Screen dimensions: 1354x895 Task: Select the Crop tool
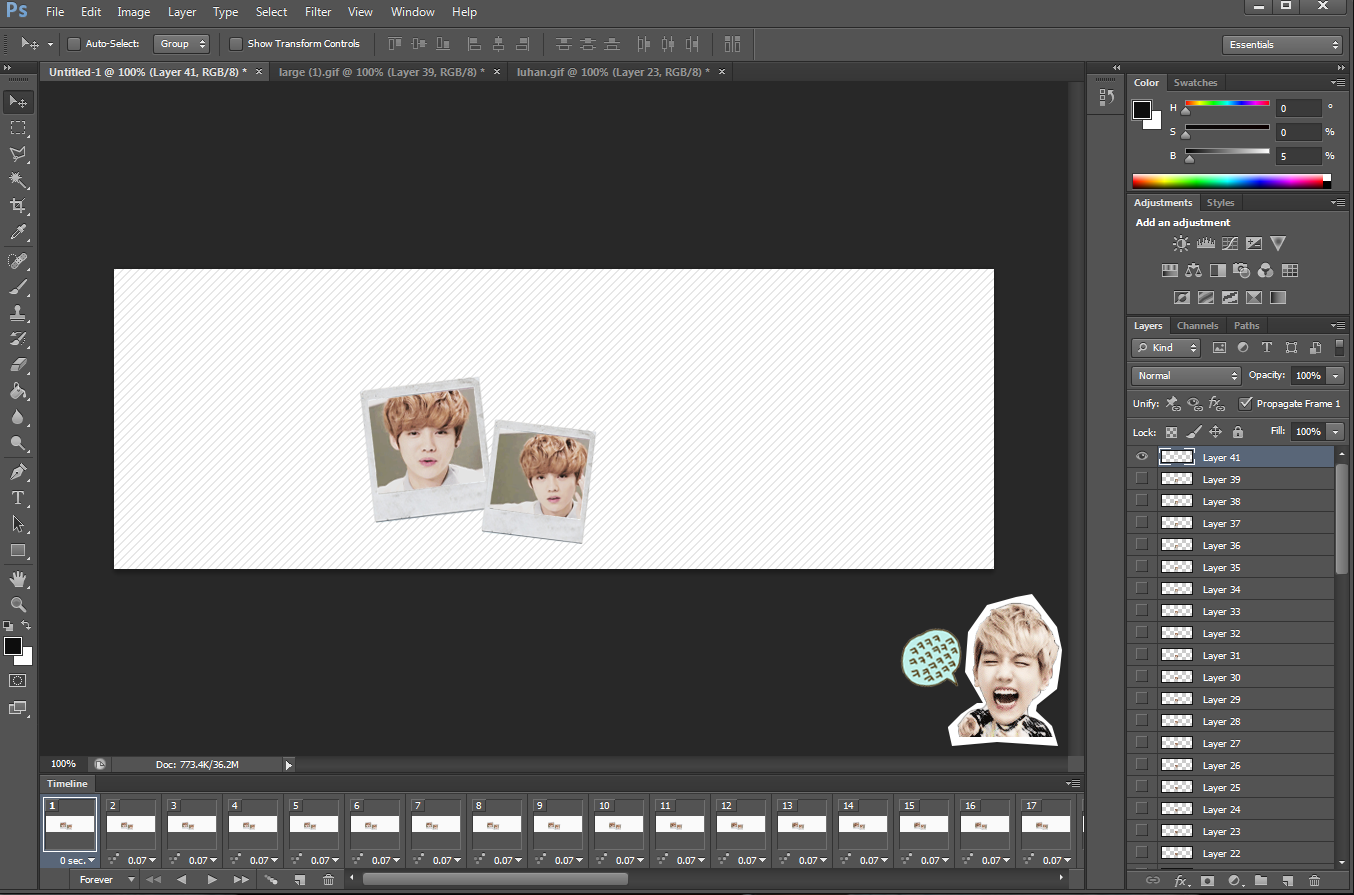coord(18,206)
